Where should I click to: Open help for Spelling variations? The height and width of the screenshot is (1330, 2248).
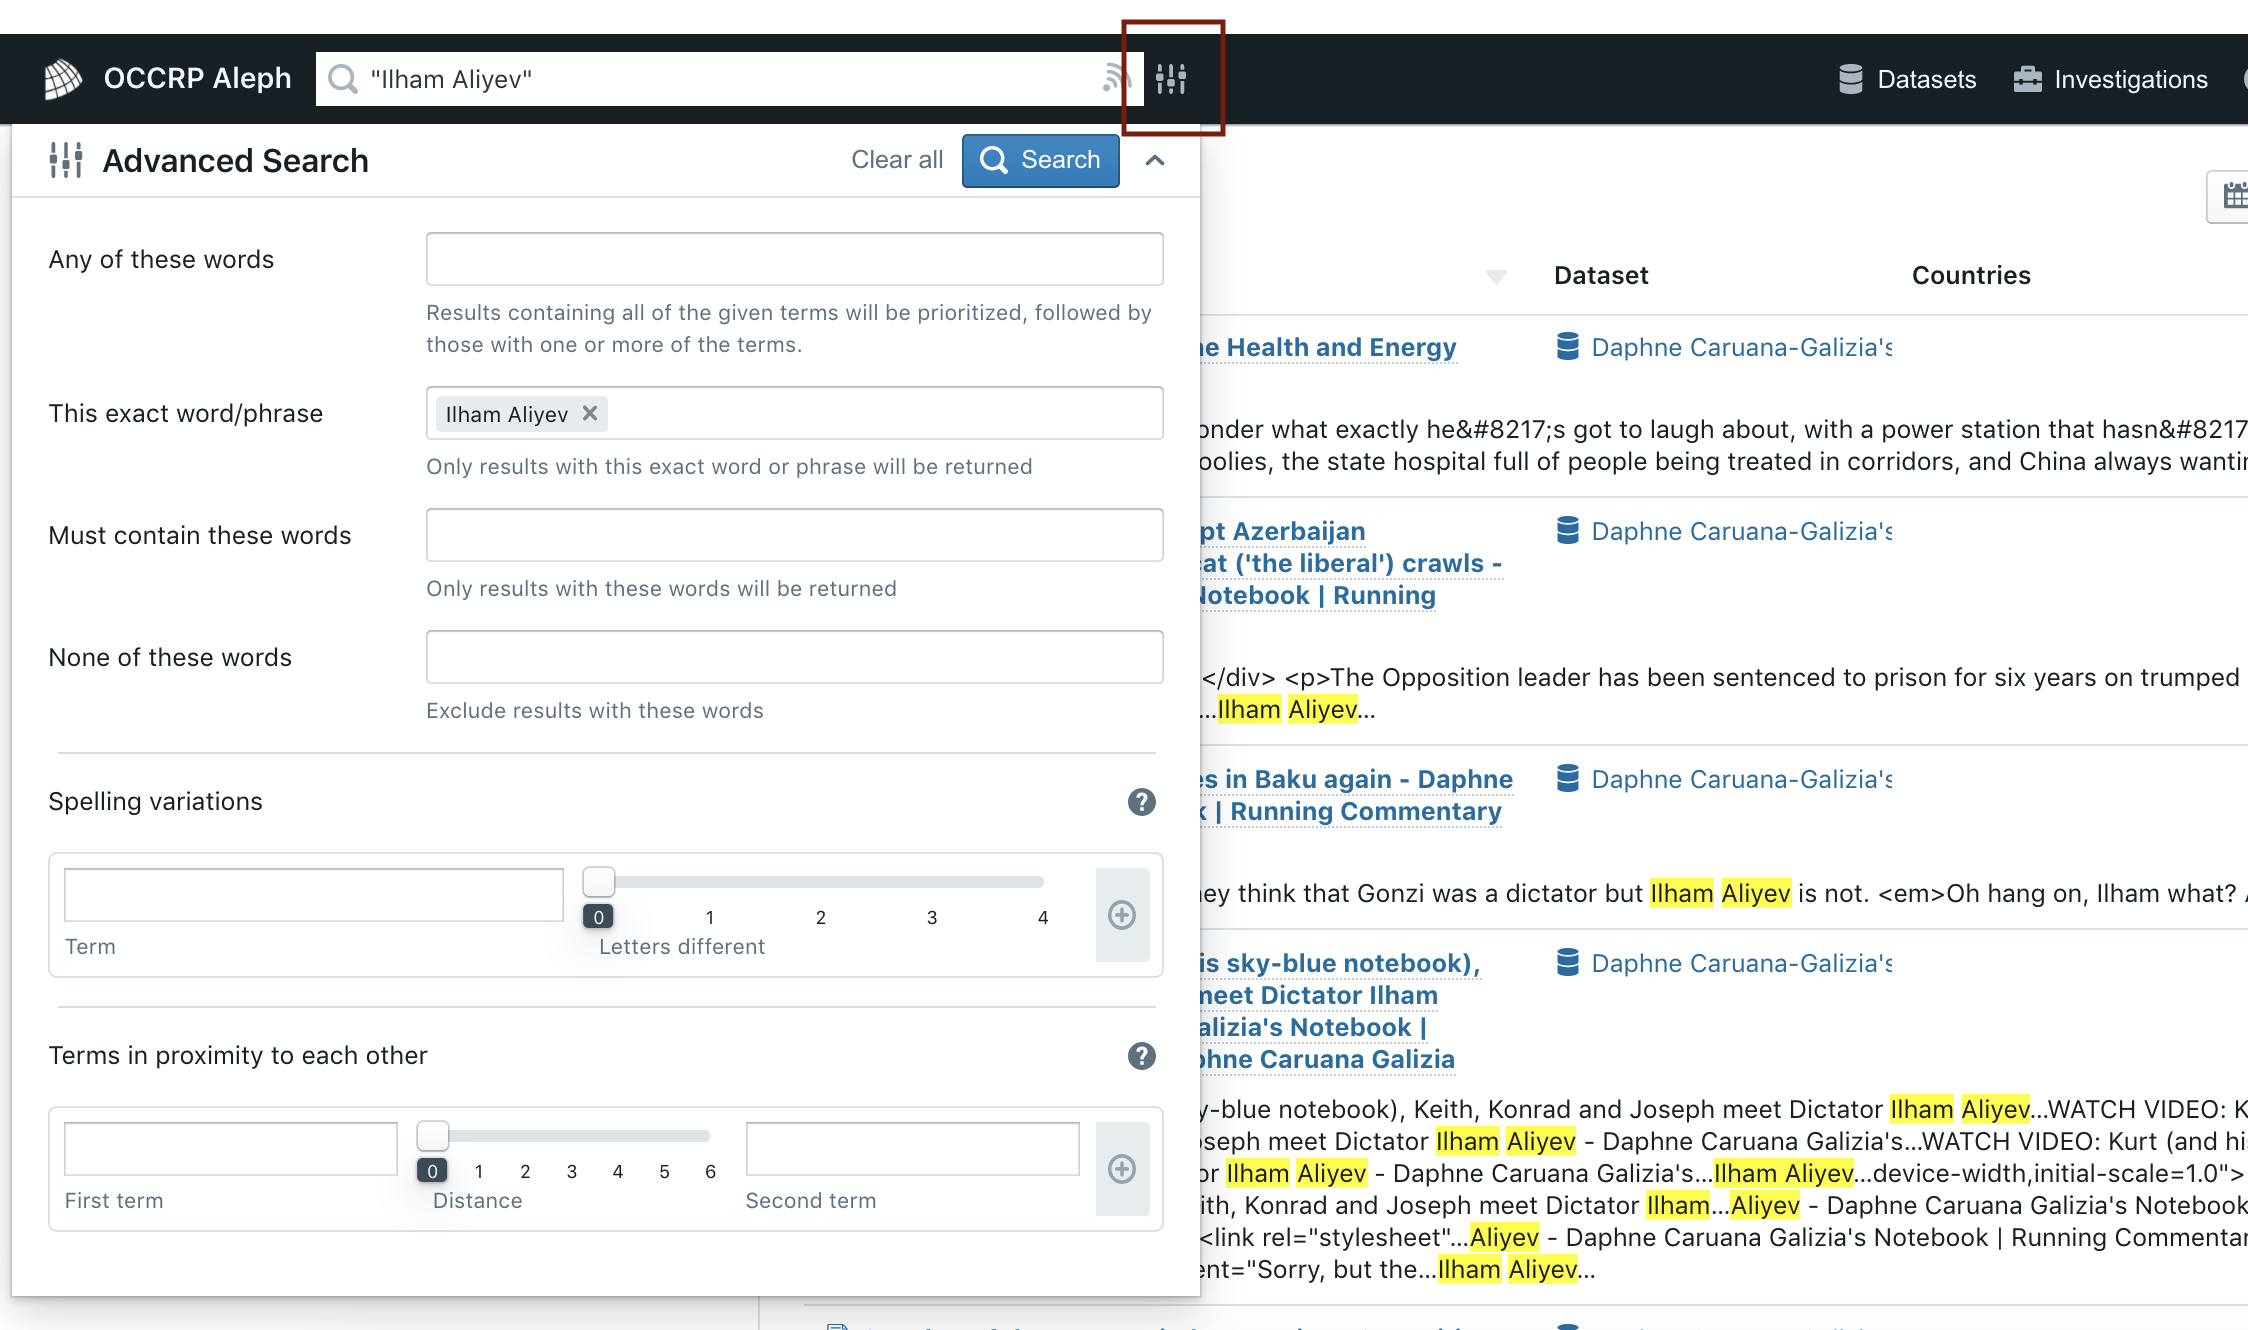click(1141, 802)
